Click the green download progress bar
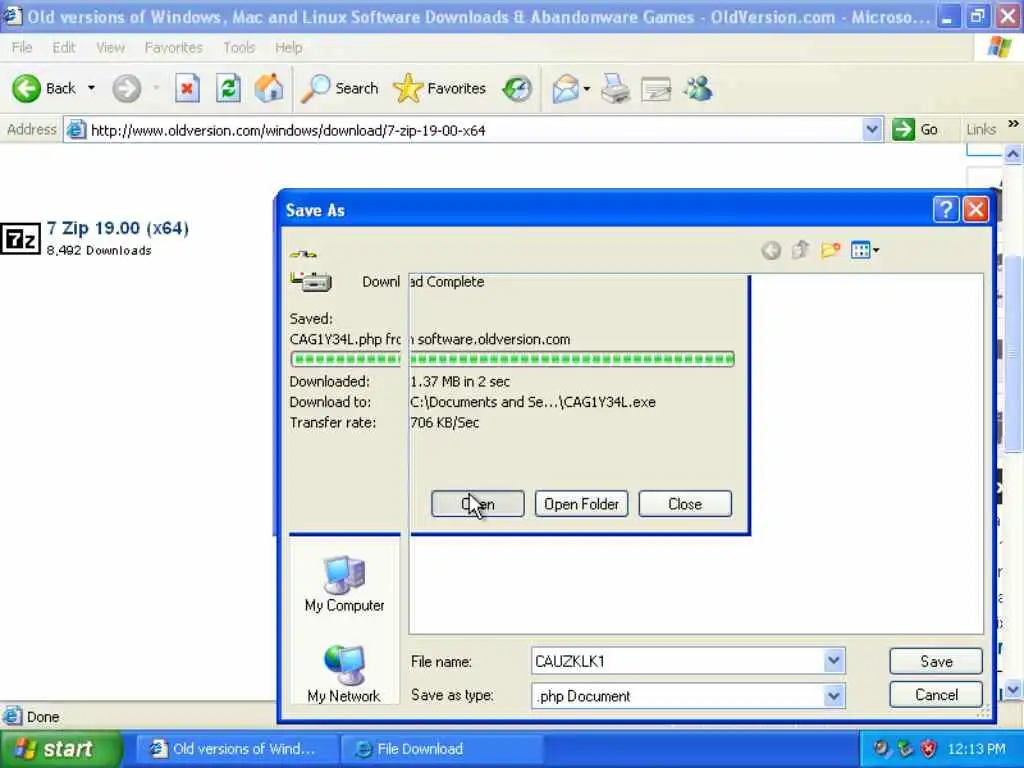Viewport: 1024px width, 768px height. point(513,359)
